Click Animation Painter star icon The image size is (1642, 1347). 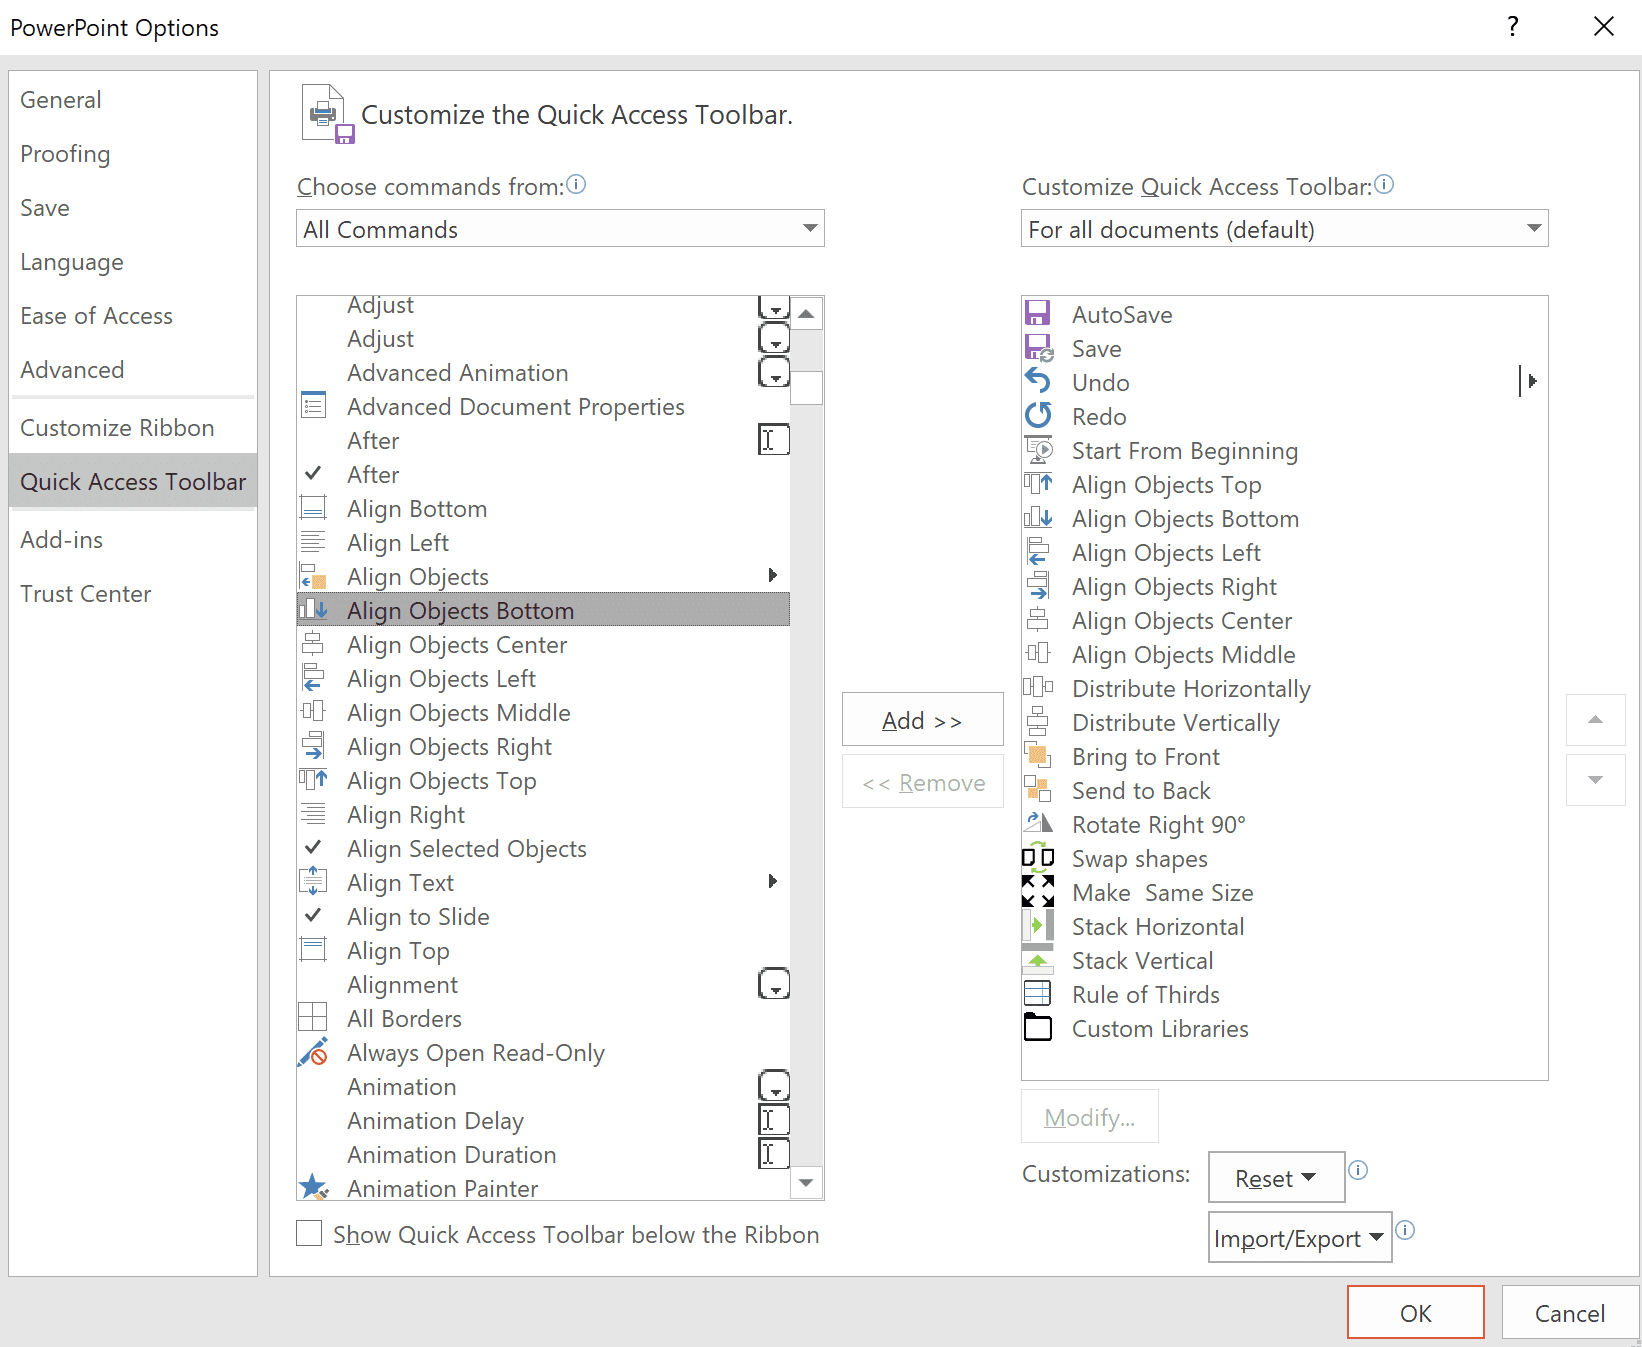(313, 1187)
